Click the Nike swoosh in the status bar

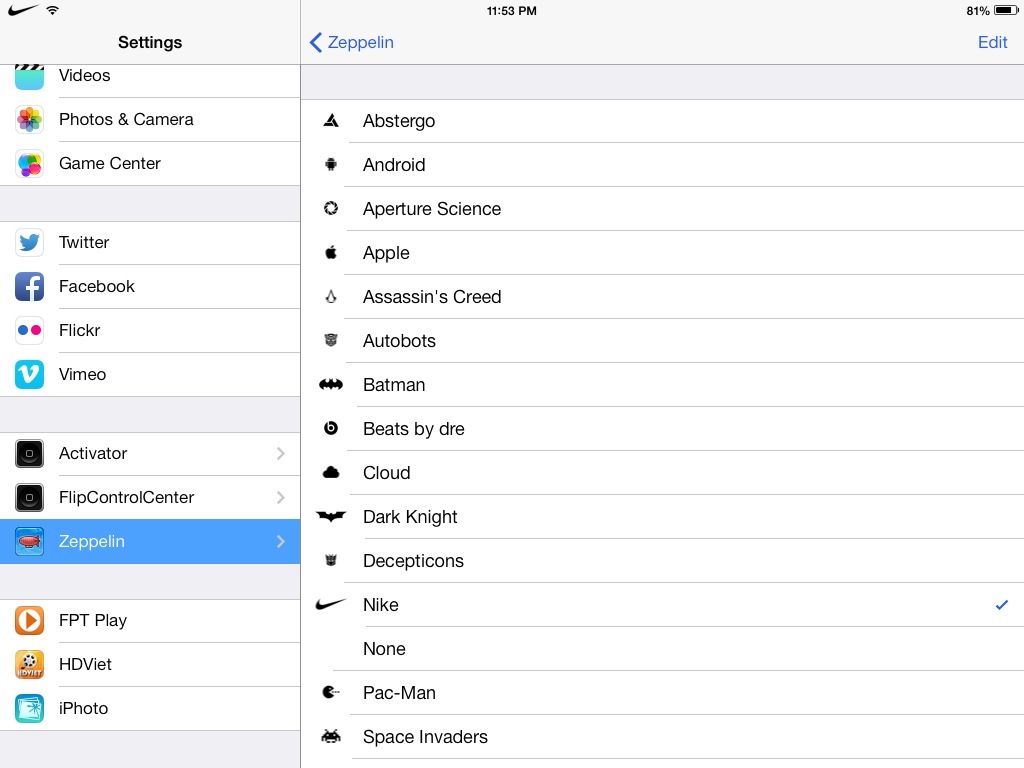[23, 10]
